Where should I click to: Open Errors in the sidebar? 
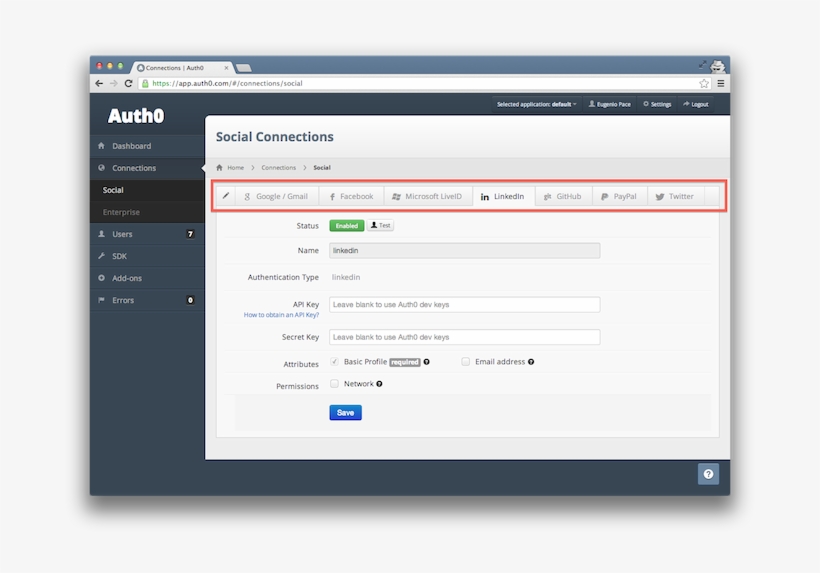click(147, 300)
